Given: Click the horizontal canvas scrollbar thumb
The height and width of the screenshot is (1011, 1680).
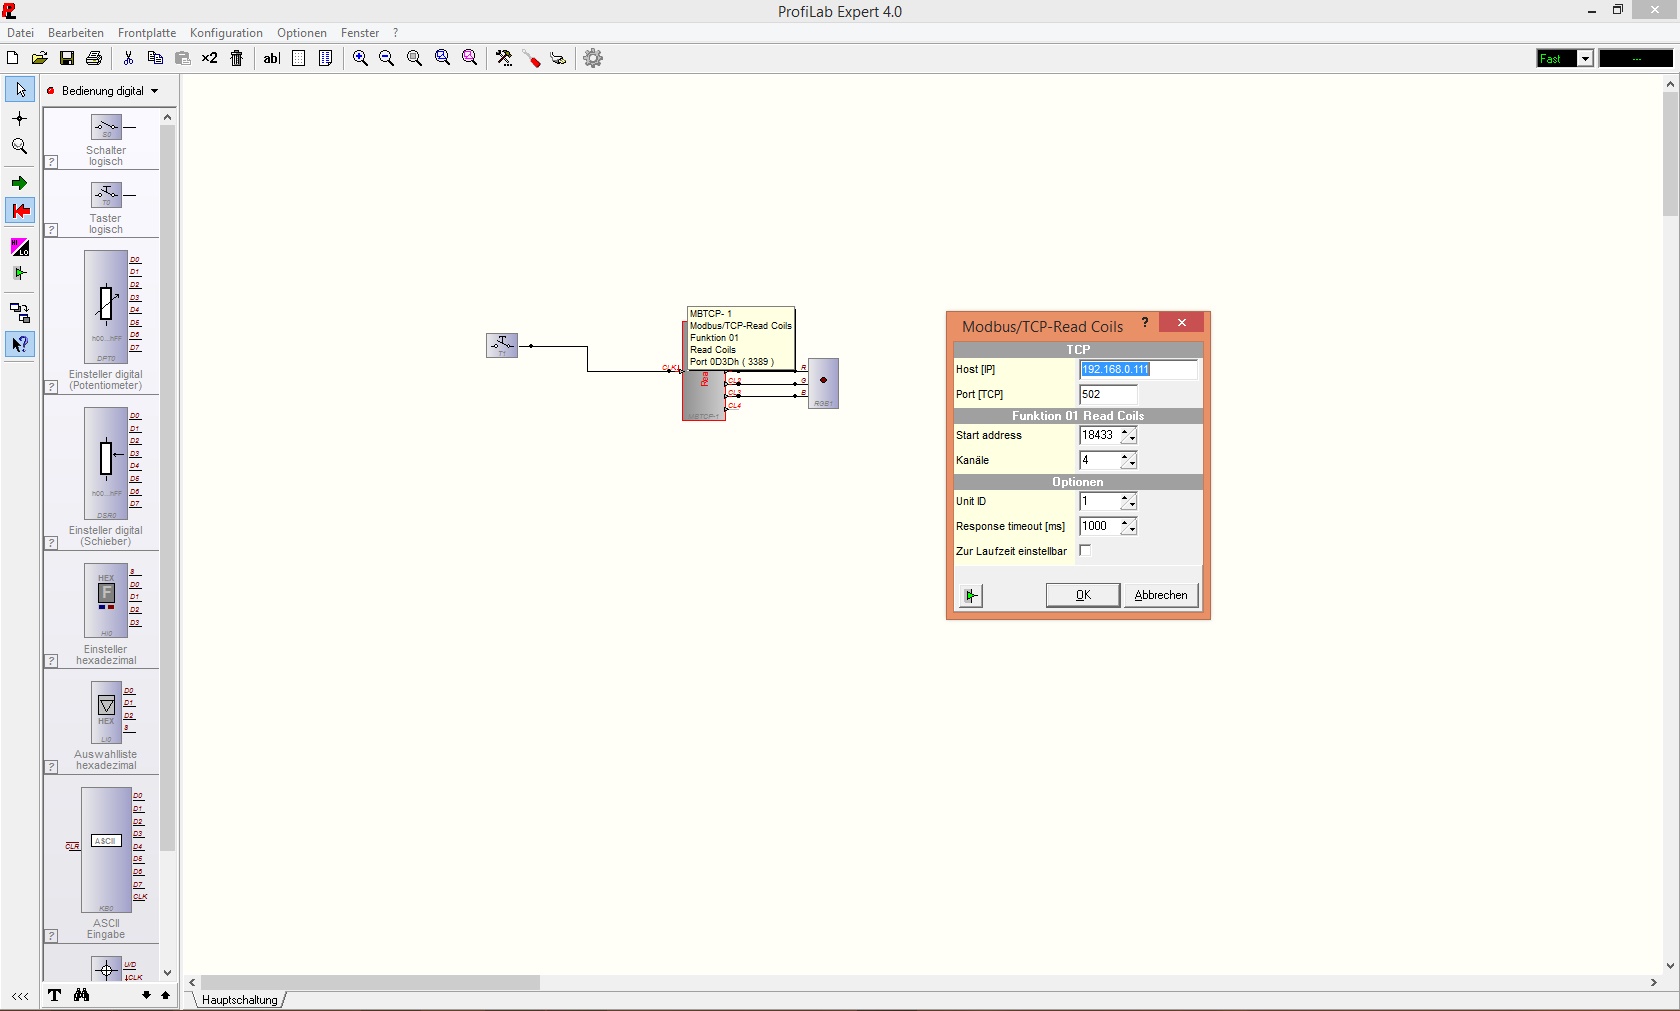Looking at the screenshot, I should 370,983.
